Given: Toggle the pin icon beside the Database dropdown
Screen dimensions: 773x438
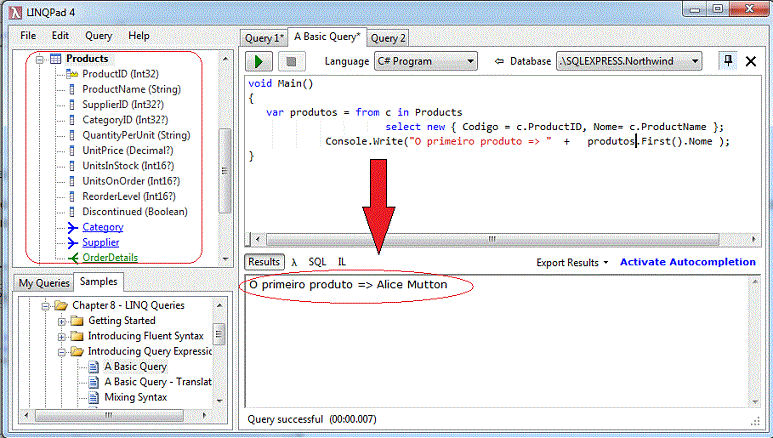Looking at the screenshot, I should pos(728,61).
